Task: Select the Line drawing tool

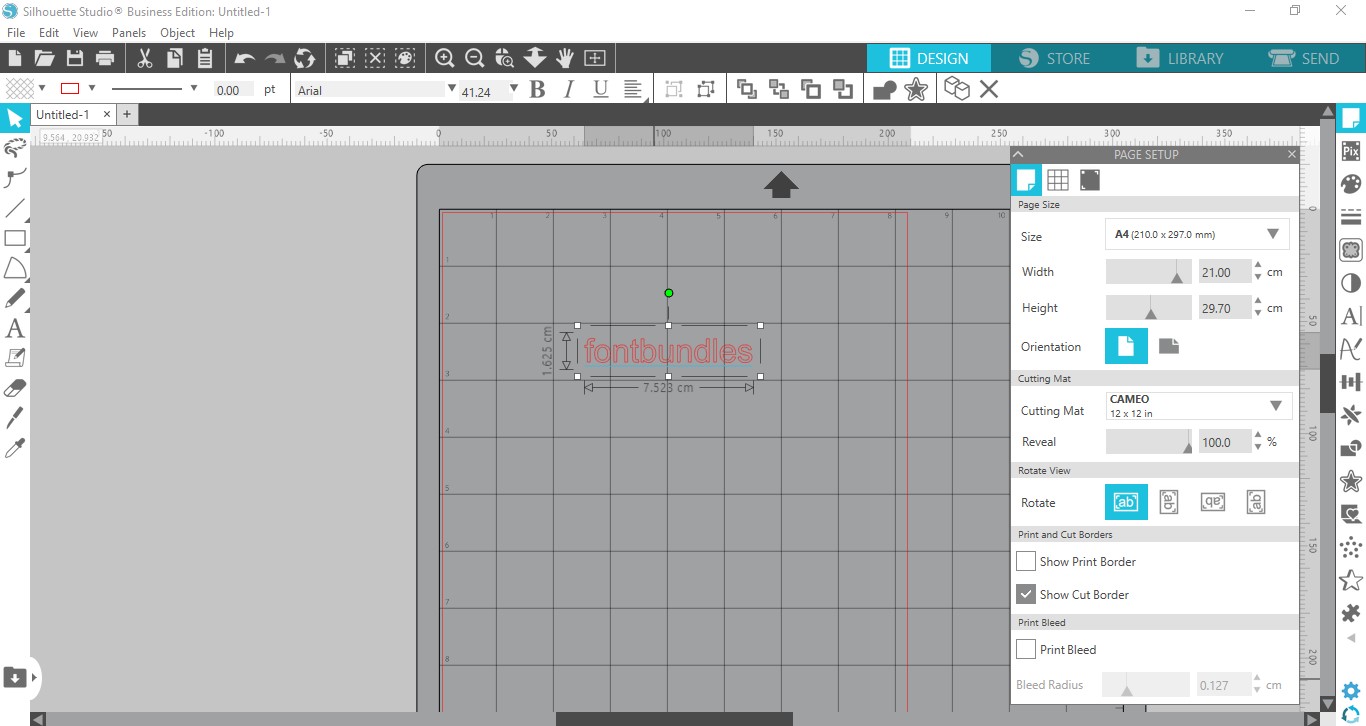Action: pos(15,208)
